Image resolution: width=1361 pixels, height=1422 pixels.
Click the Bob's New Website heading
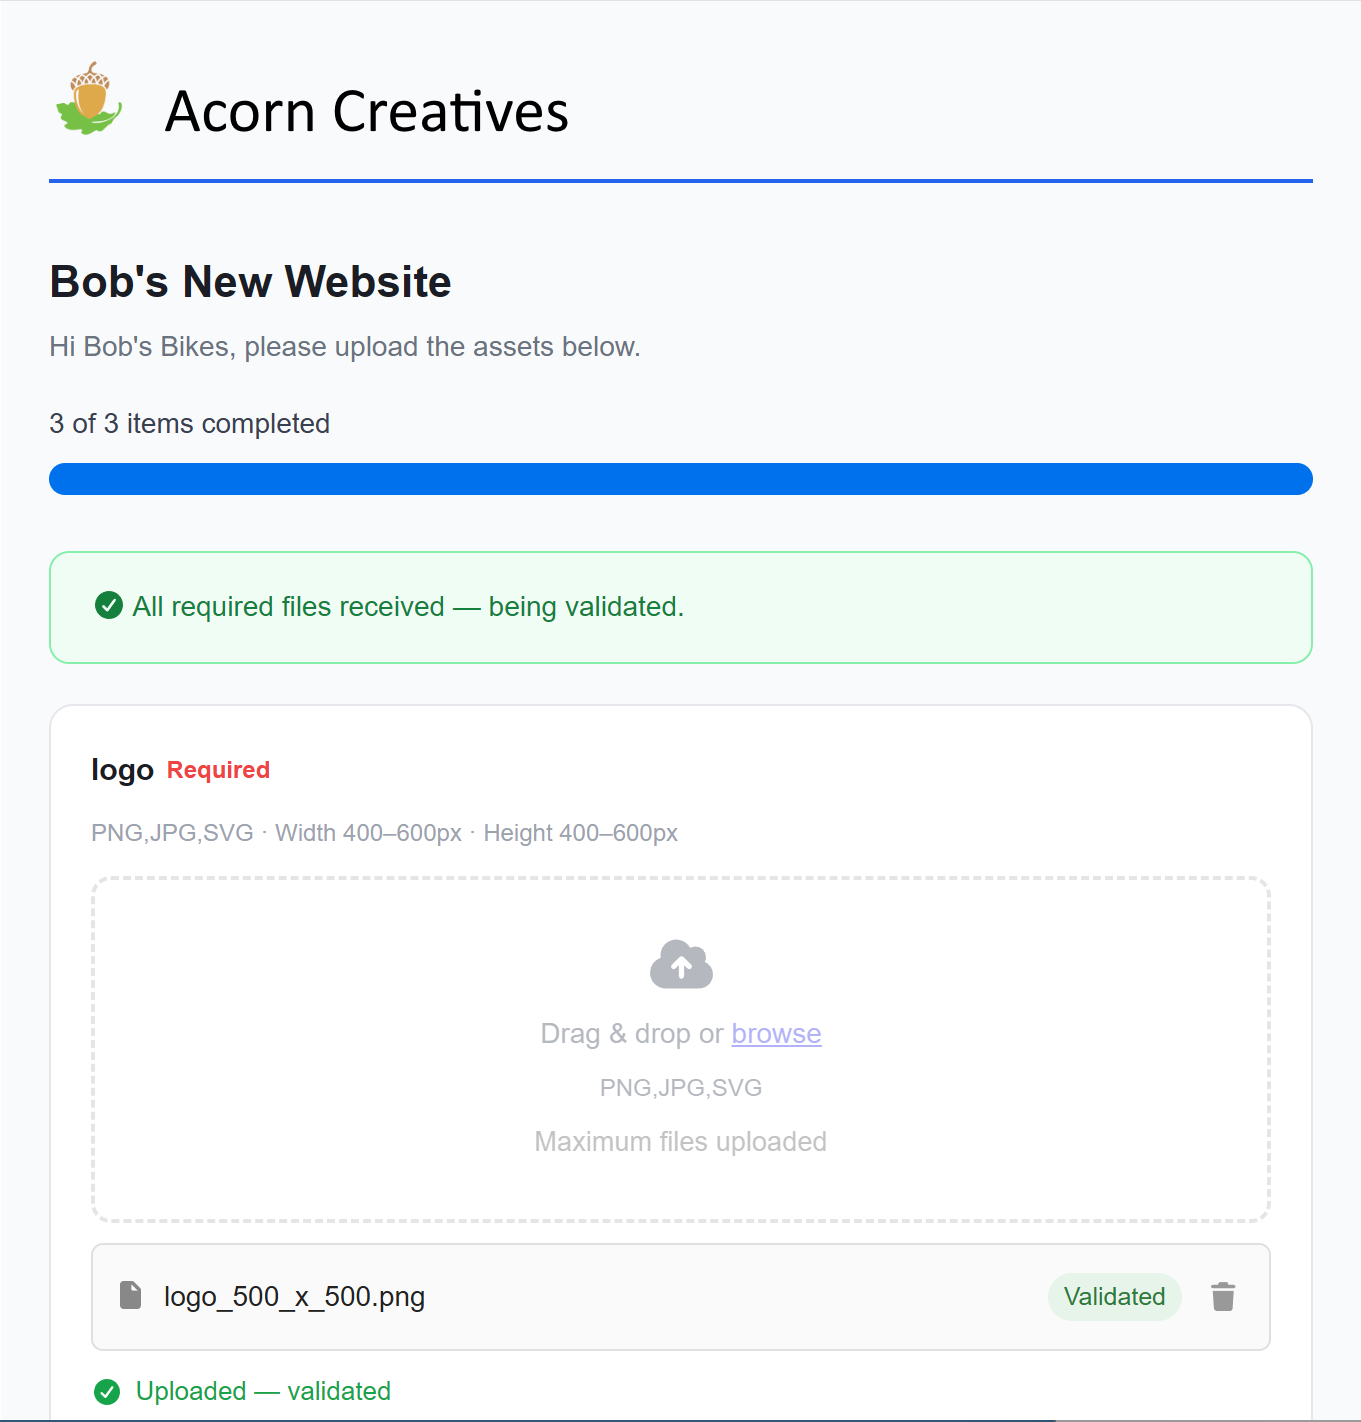coord(250,281)
